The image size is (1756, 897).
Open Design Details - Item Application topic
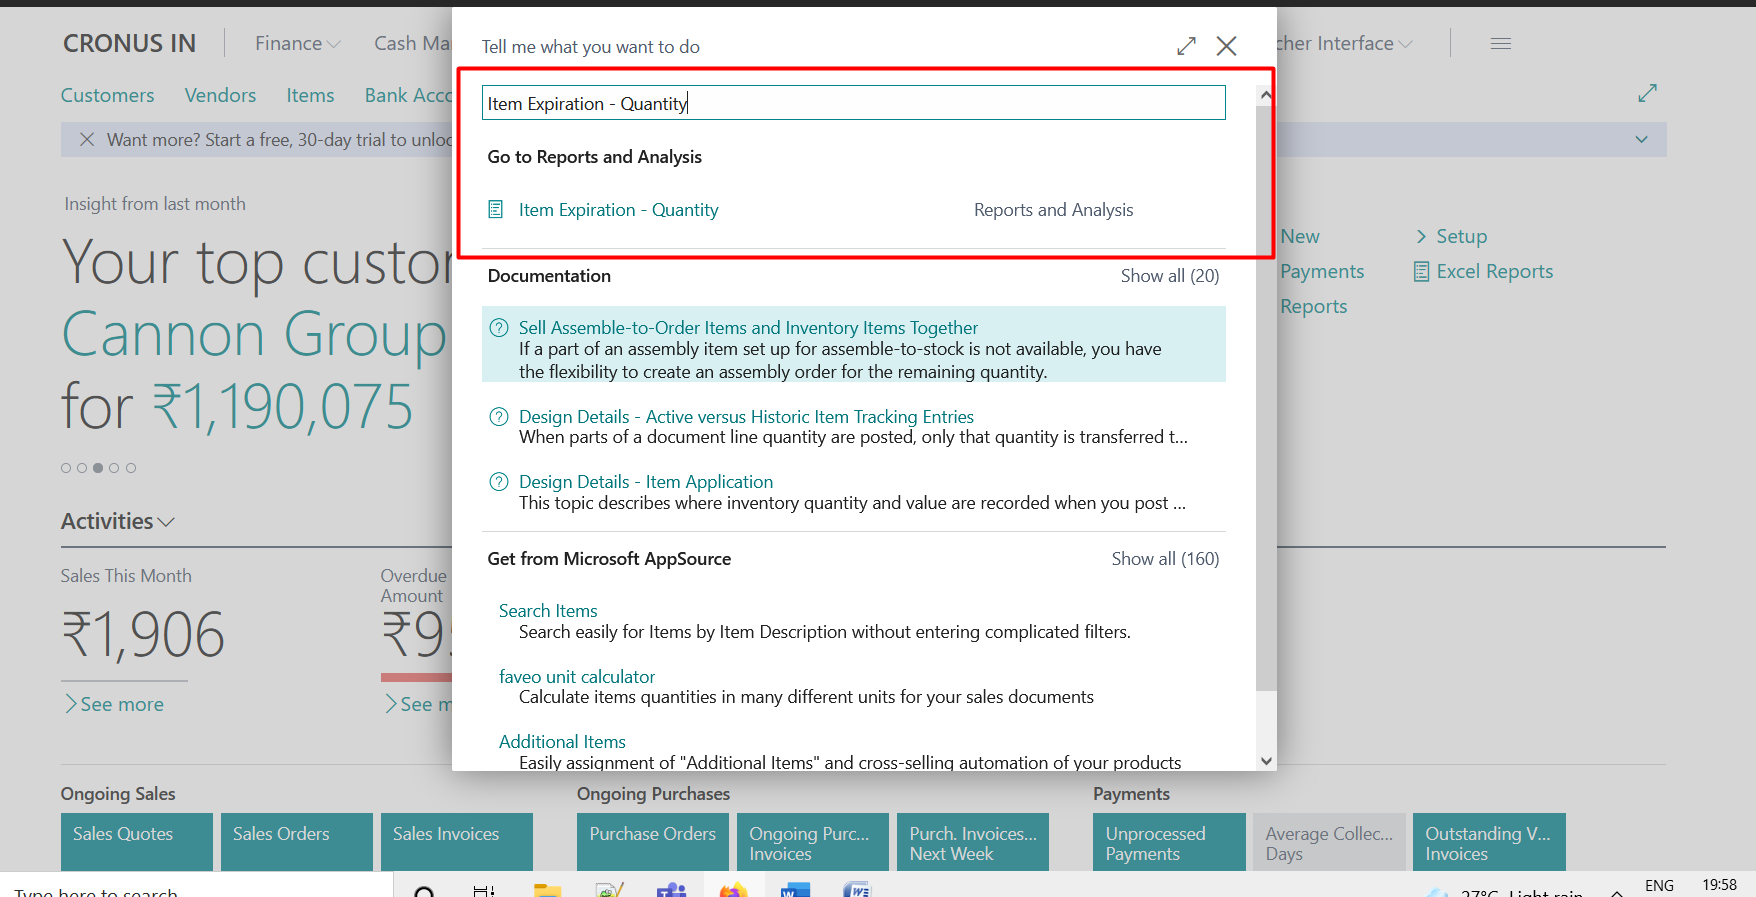(646, 482)
